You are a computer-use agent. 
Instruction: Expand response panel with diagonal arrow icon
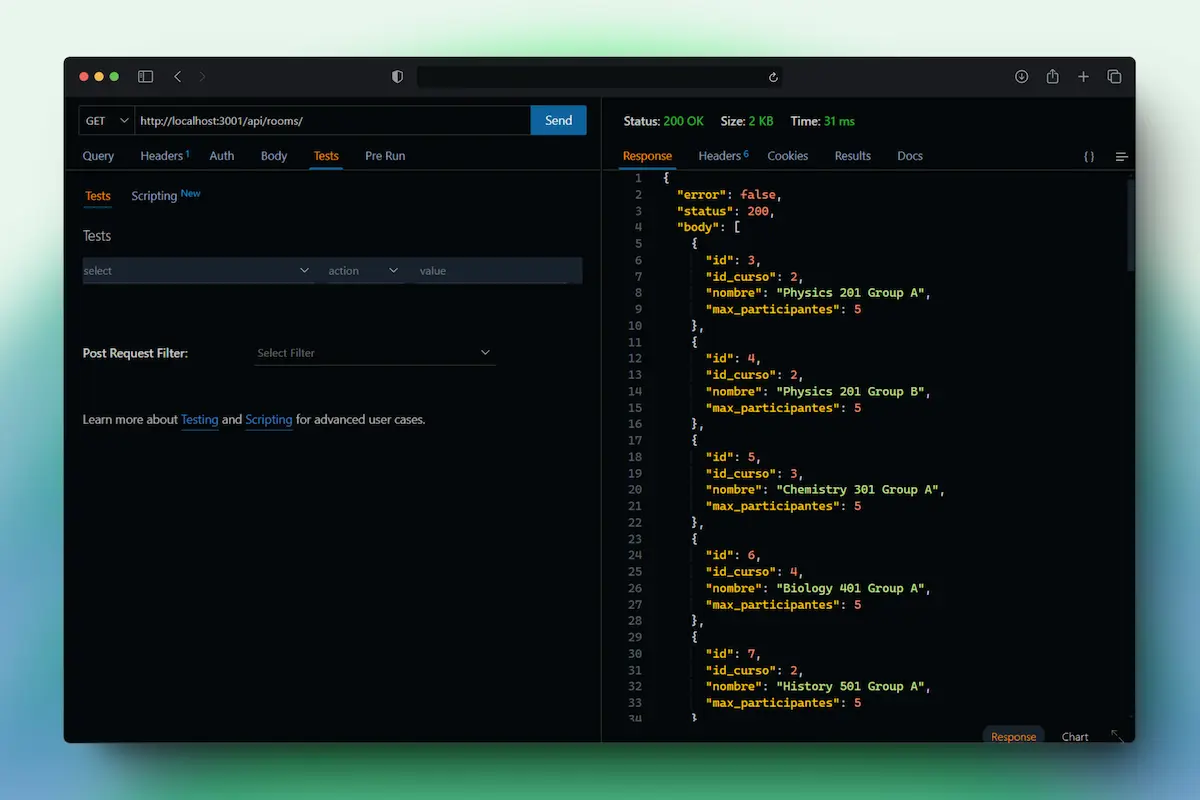1117,736
